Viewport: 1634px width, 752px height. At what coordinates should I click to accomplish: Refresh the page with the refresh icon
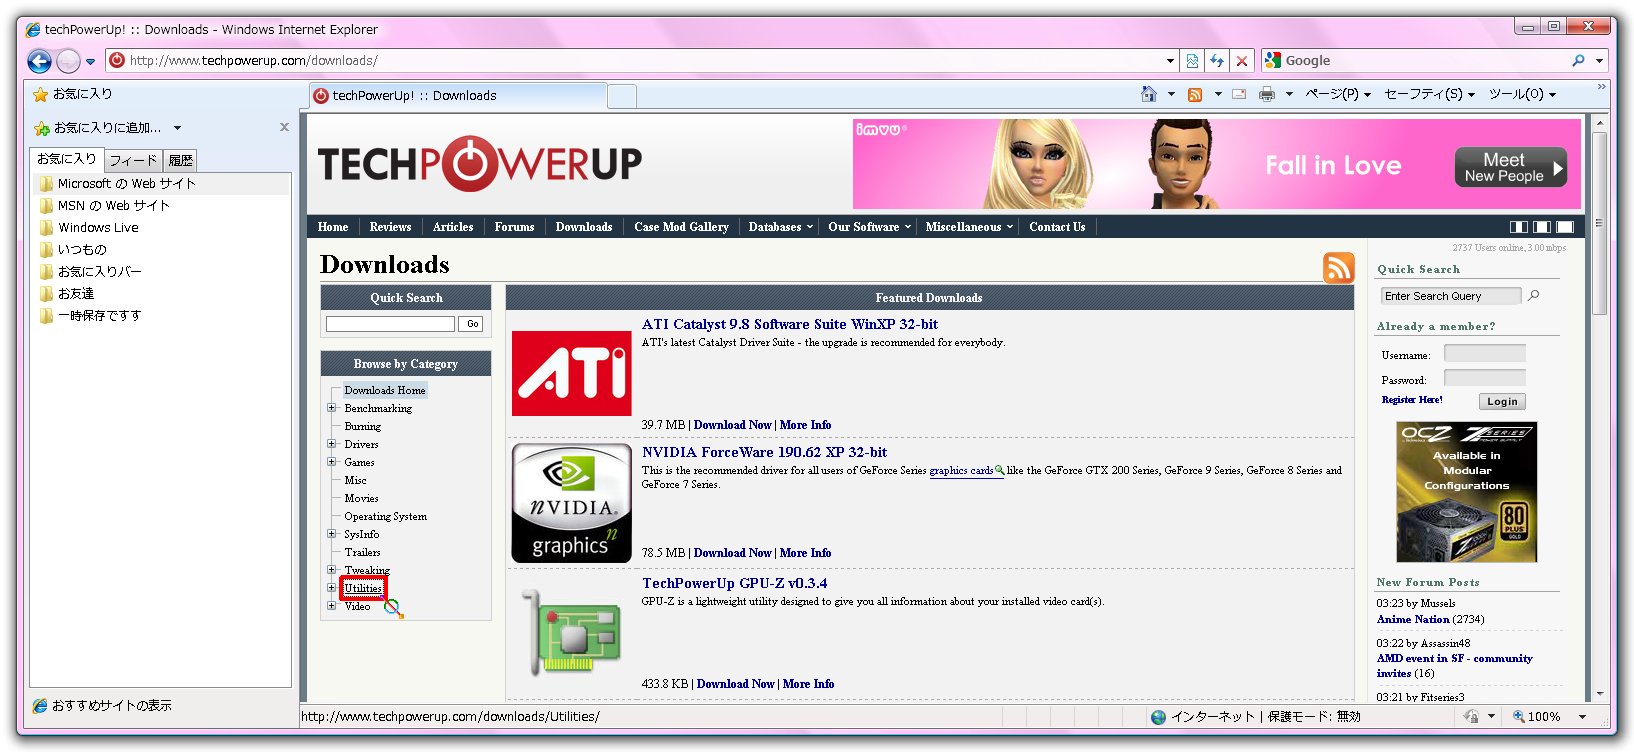click(1217, 61)
